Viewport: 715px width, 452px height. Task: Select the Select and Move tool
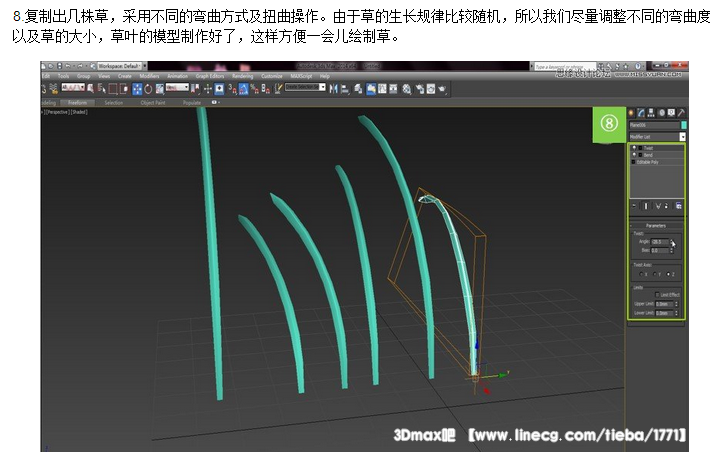137,89
